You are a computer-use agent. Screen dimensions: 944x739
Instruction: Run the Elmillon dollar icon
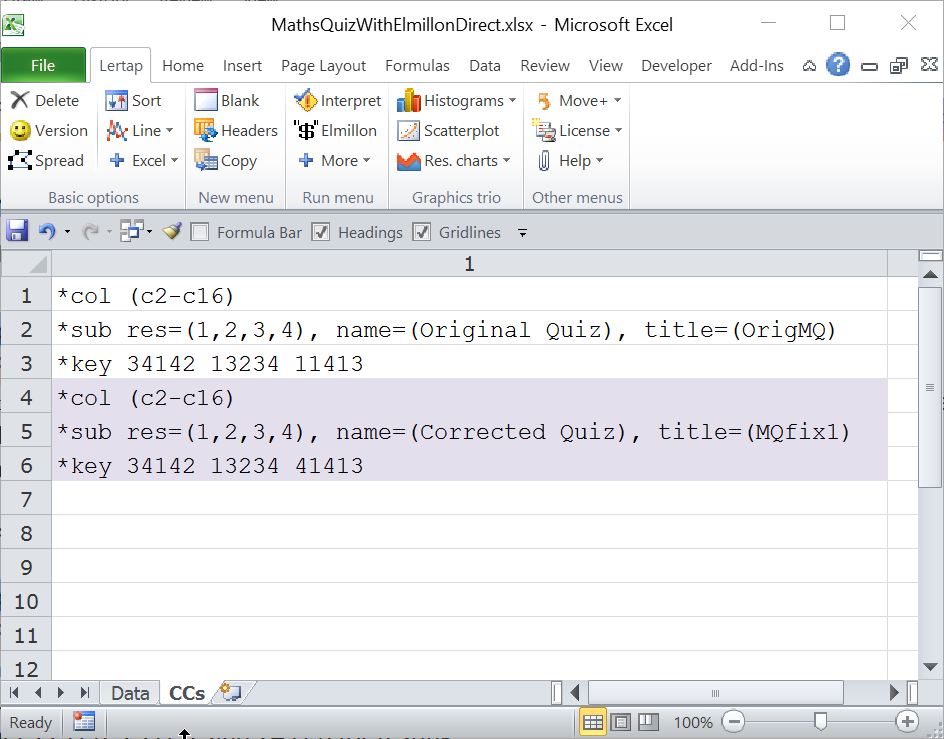point(305,131)
